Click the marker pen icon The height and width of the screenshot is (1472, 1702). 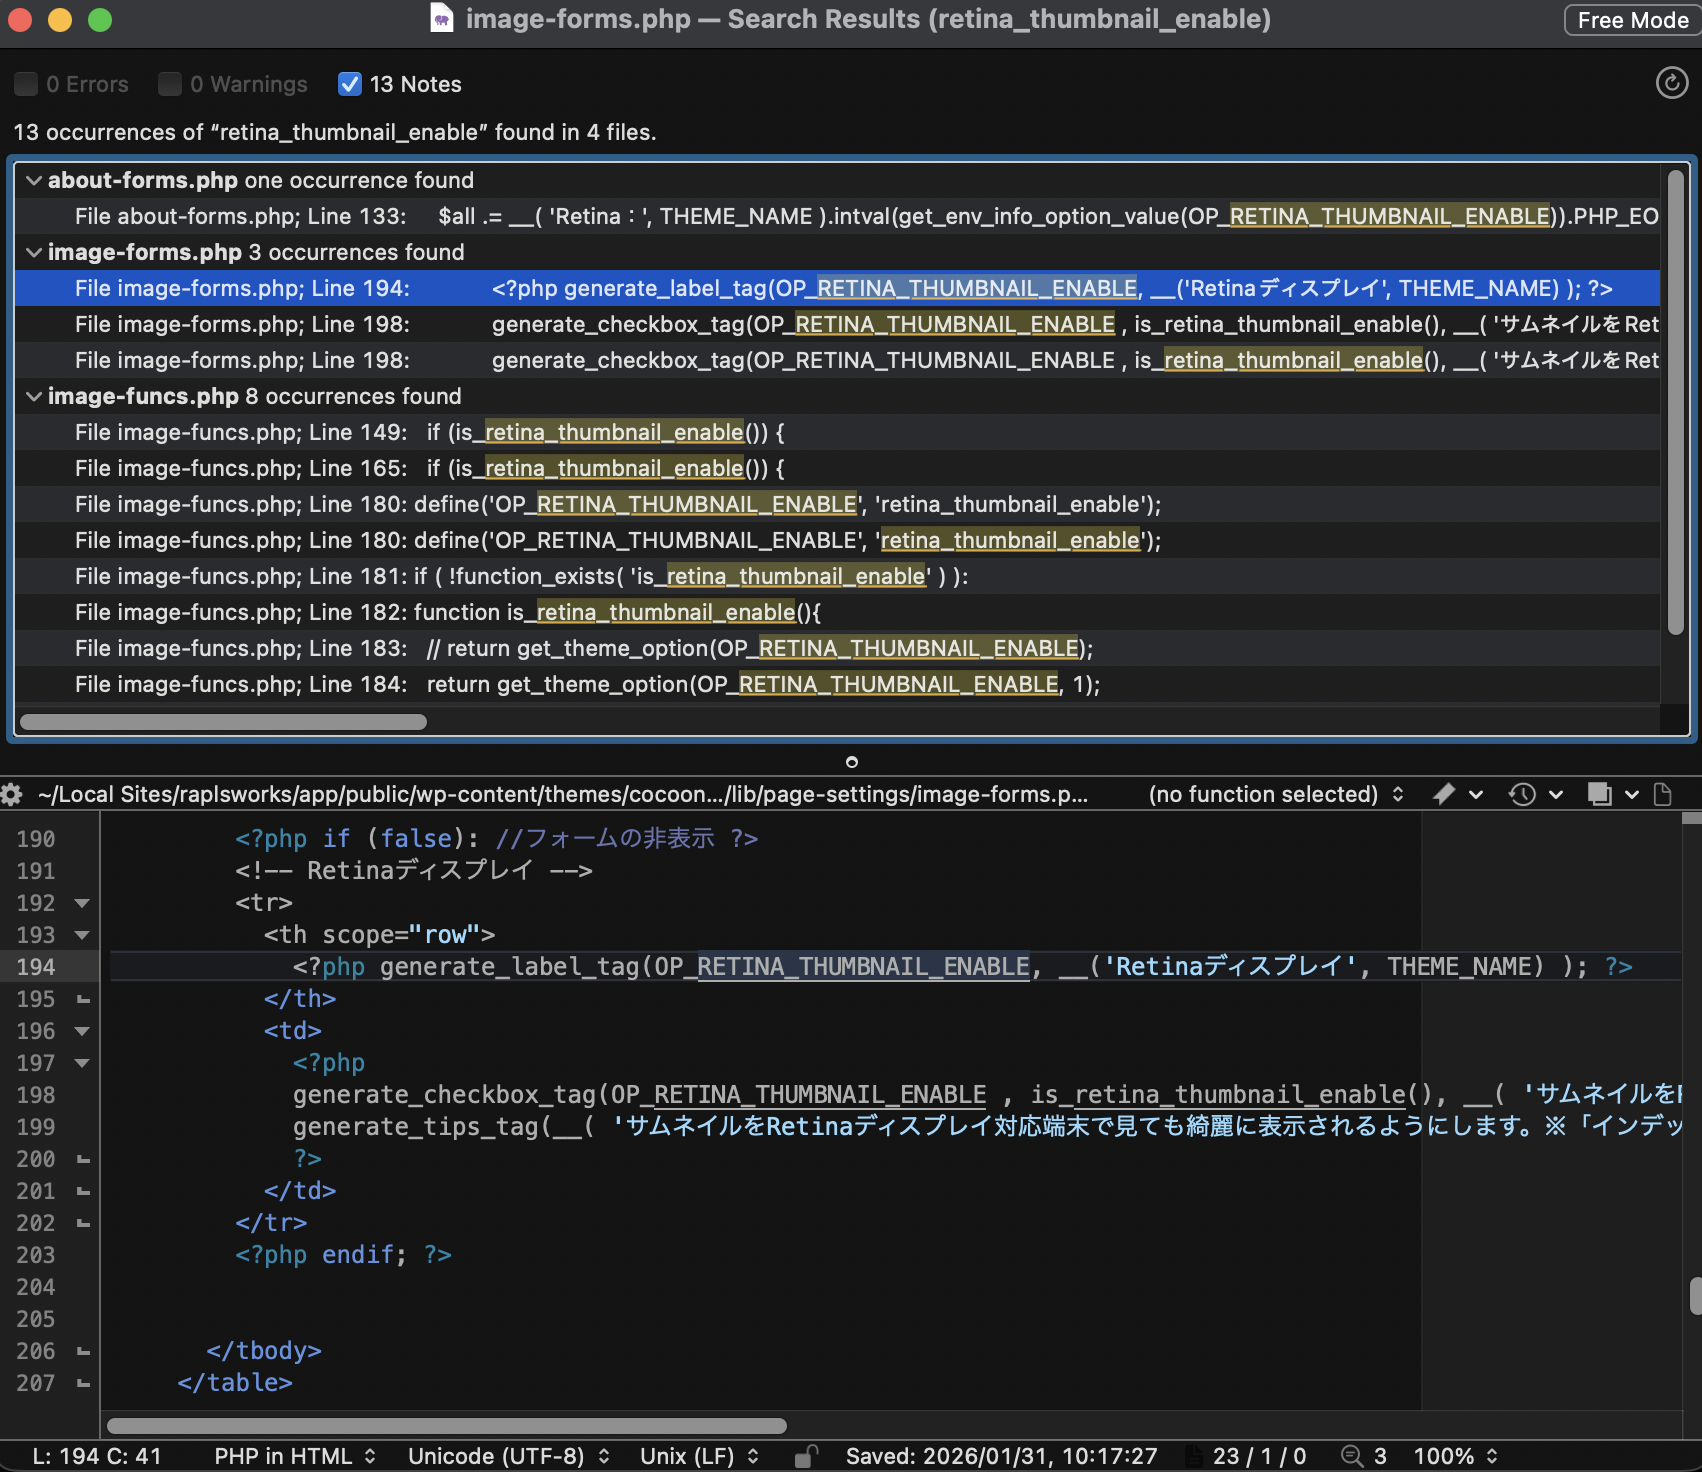tap(1443, 794)
